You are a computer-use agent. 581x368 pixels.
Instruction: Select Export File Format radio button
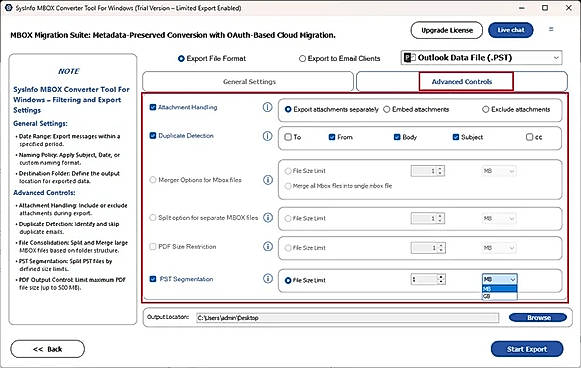point(181,59)
